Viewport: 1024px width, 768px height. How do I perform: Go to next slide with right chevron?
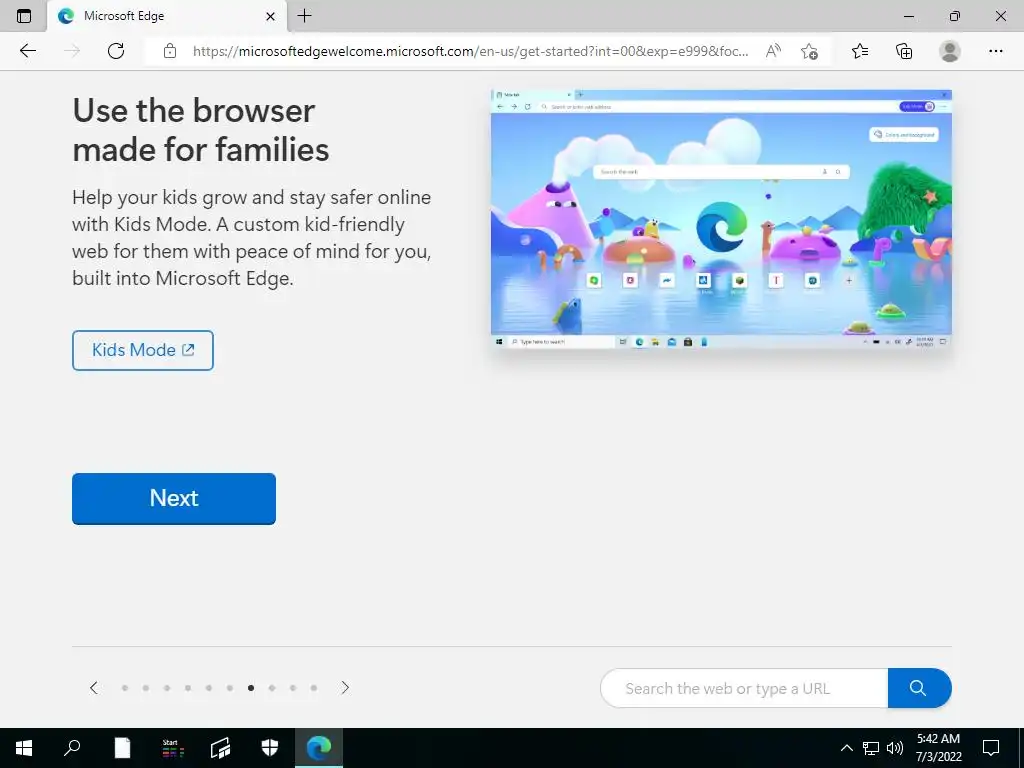(345, 688)
